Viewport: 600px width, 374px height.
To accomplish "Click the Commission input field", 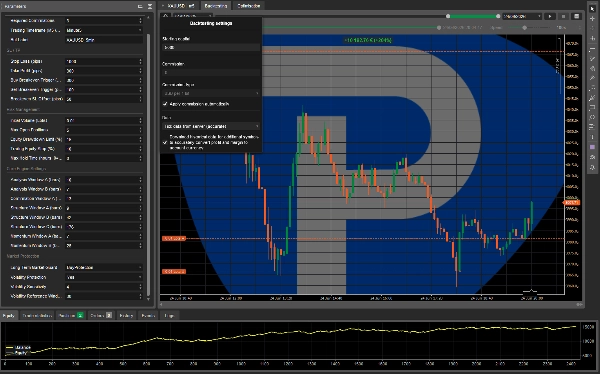I will coord(211,72).
